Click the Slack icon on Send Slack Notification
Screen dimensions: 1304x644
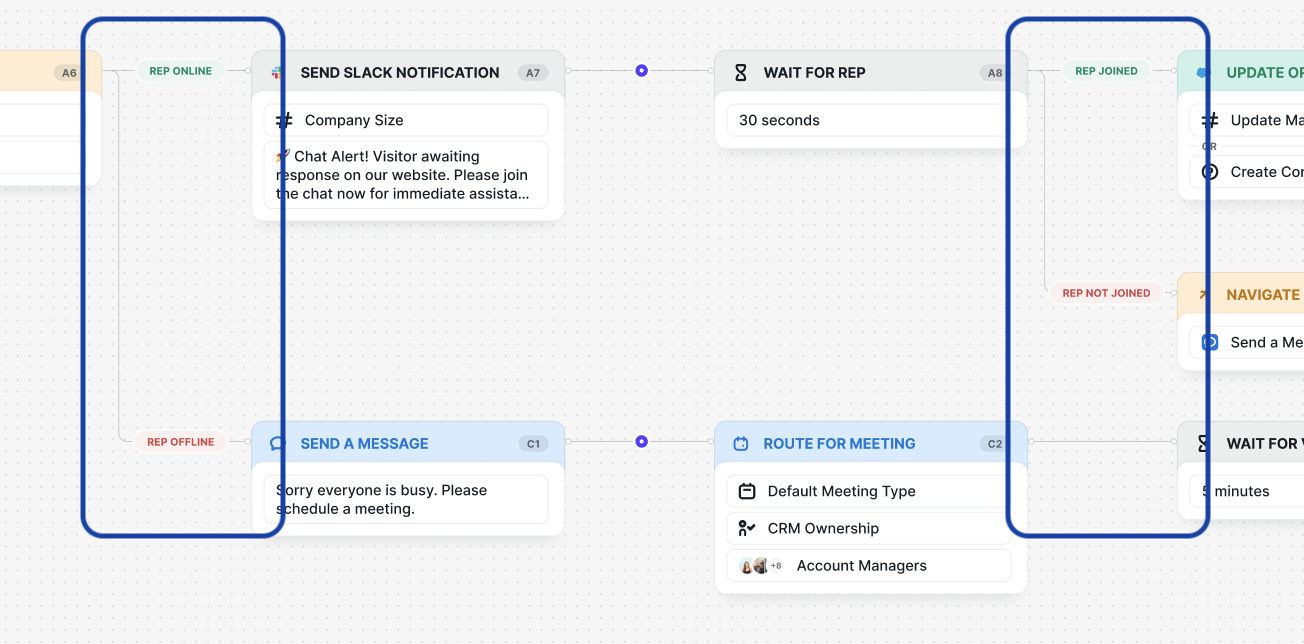tap(278, 73)
